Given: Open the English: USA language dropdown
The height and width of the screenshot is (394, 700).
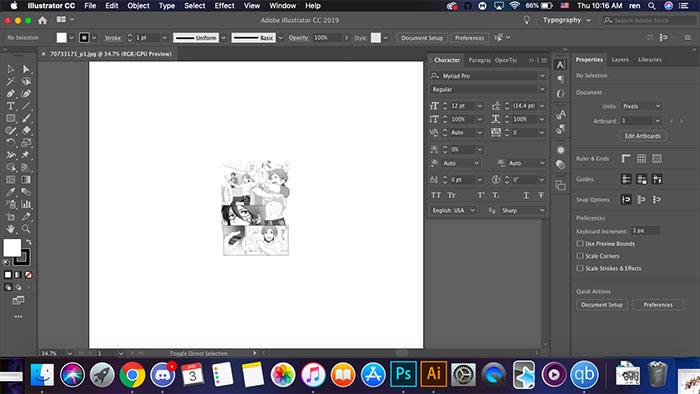Looking at the screenshot, I should pos(454,210).
